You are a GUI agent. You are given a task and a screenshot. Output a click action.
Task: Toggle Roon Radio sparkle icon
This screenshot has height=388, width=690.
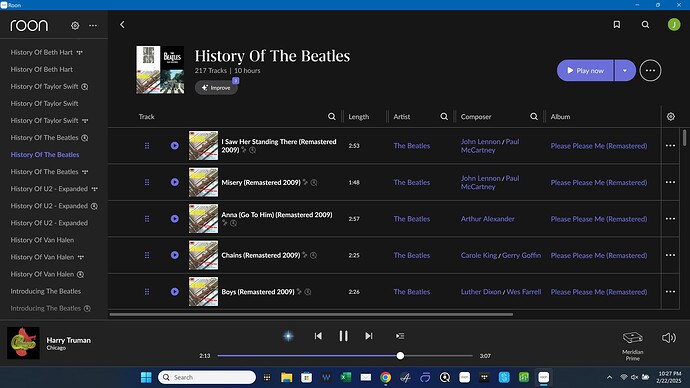coord(288,336)
